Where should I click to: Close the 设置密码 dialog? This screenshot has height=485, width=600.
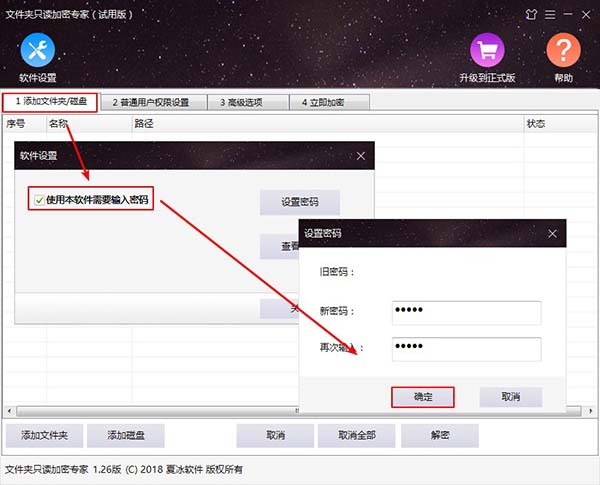click(552, 234)
